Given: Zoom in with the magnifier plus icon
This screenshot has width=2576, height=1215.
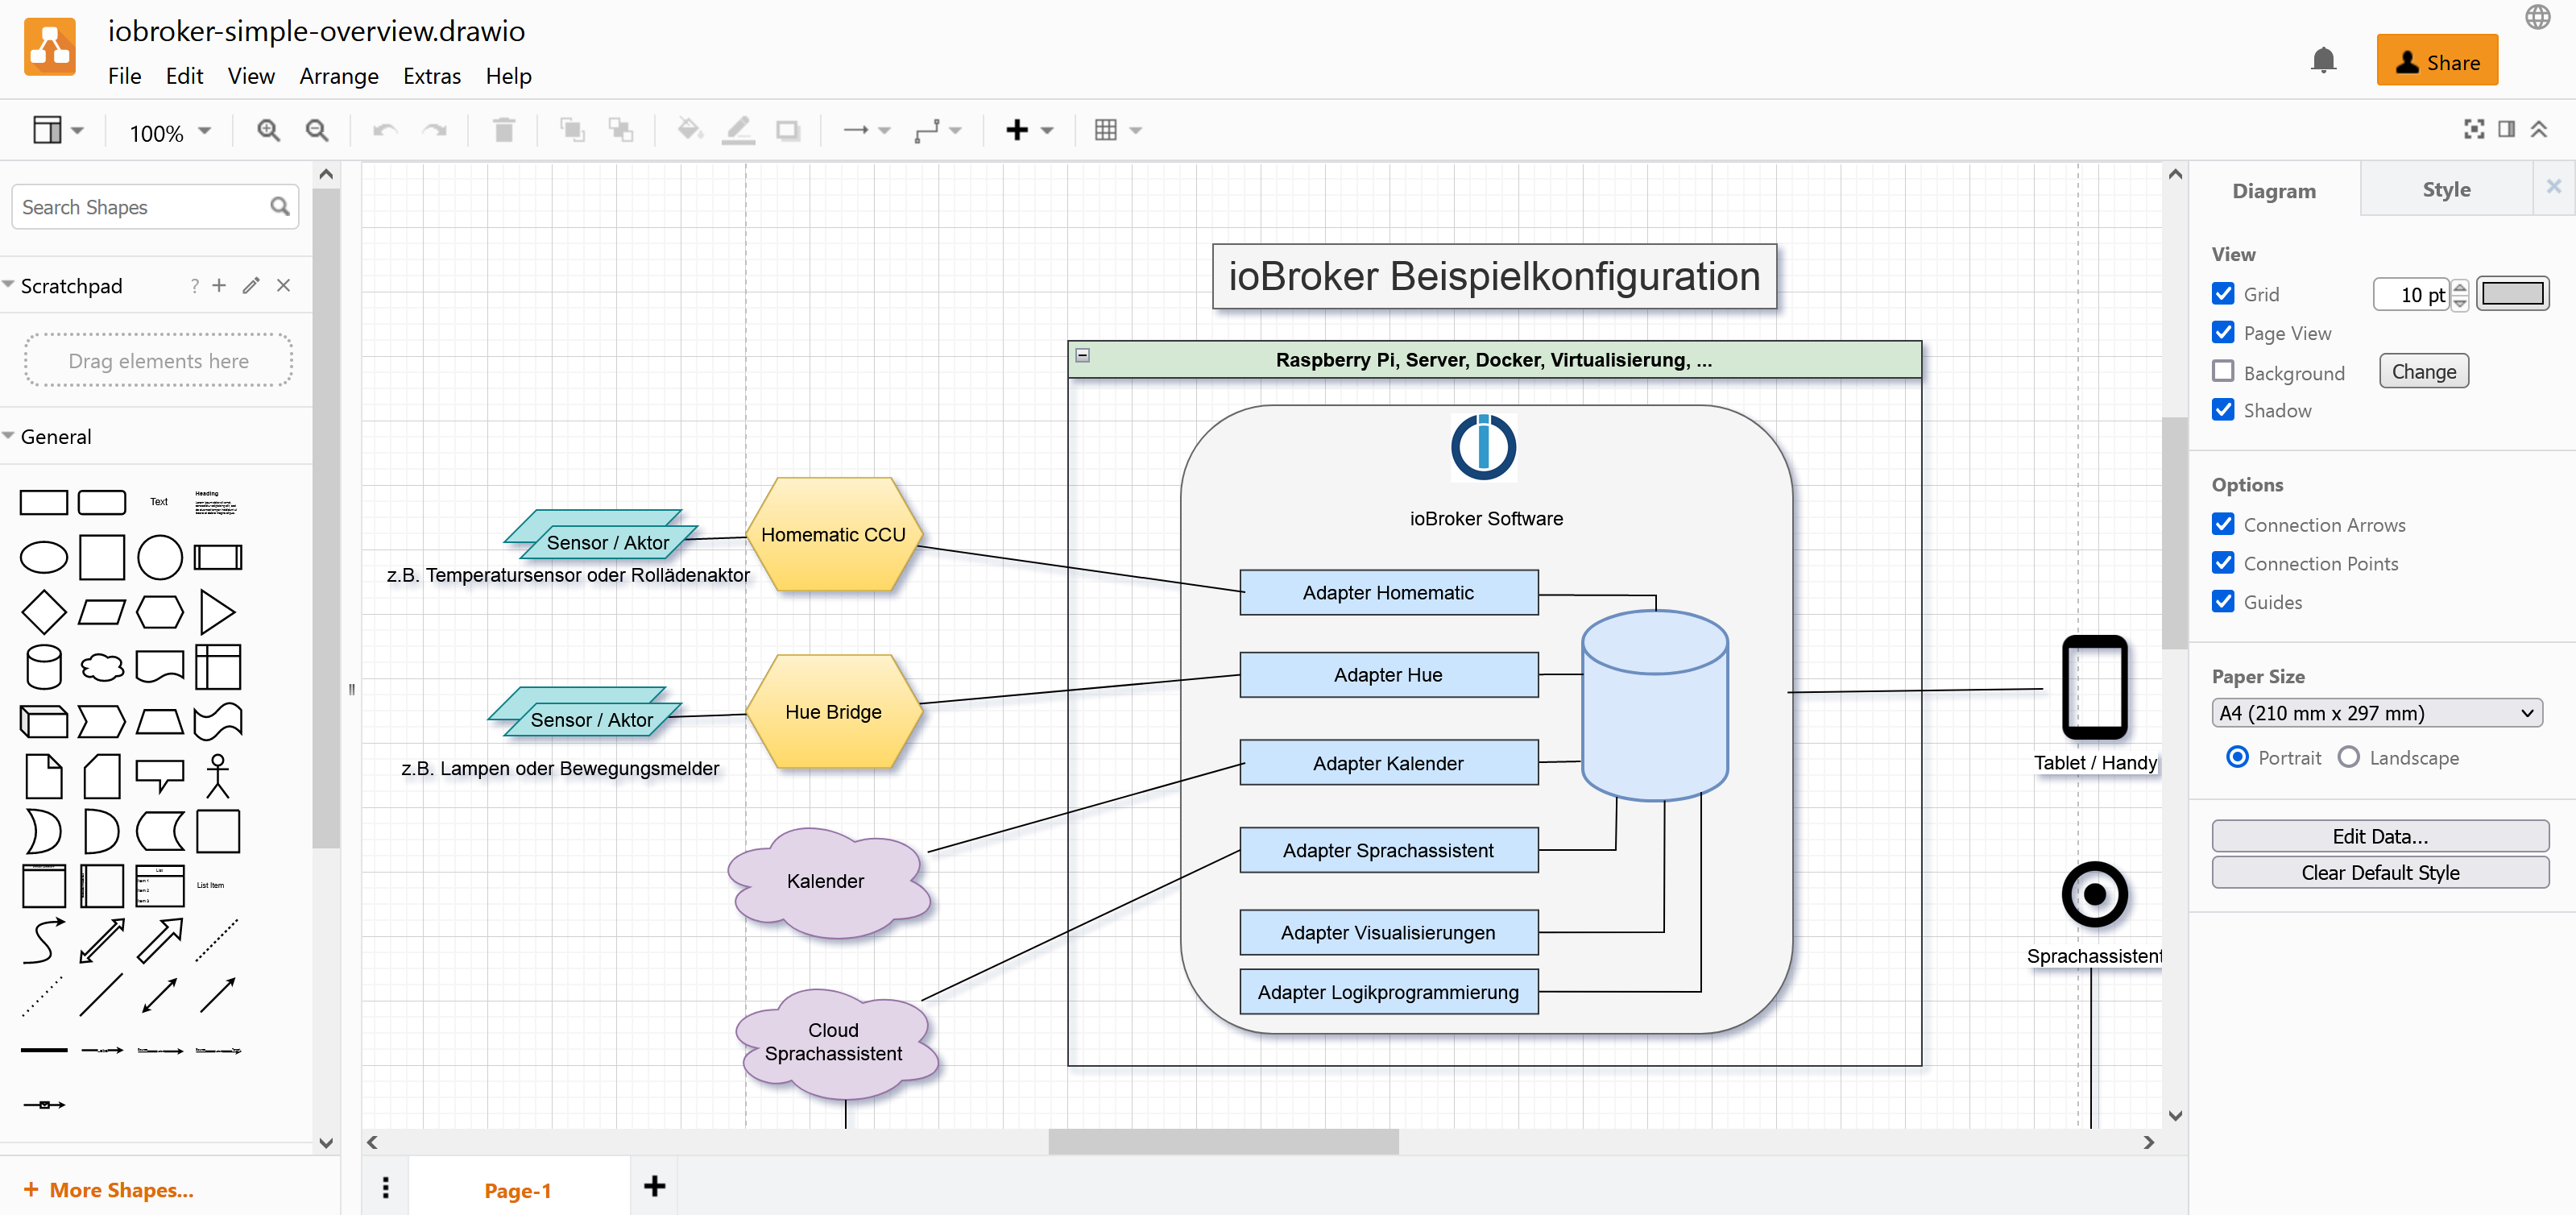Looking at the screenshot, I should coord(268,130).
